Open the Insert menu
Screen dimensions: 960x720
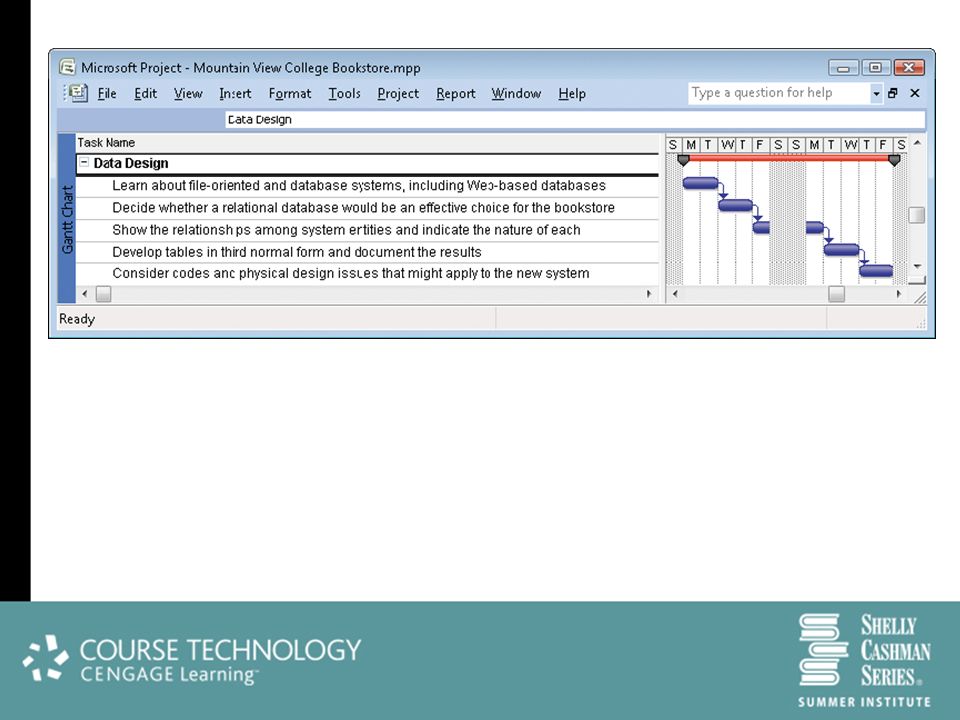pyautogui.click(x=235, y=94)
